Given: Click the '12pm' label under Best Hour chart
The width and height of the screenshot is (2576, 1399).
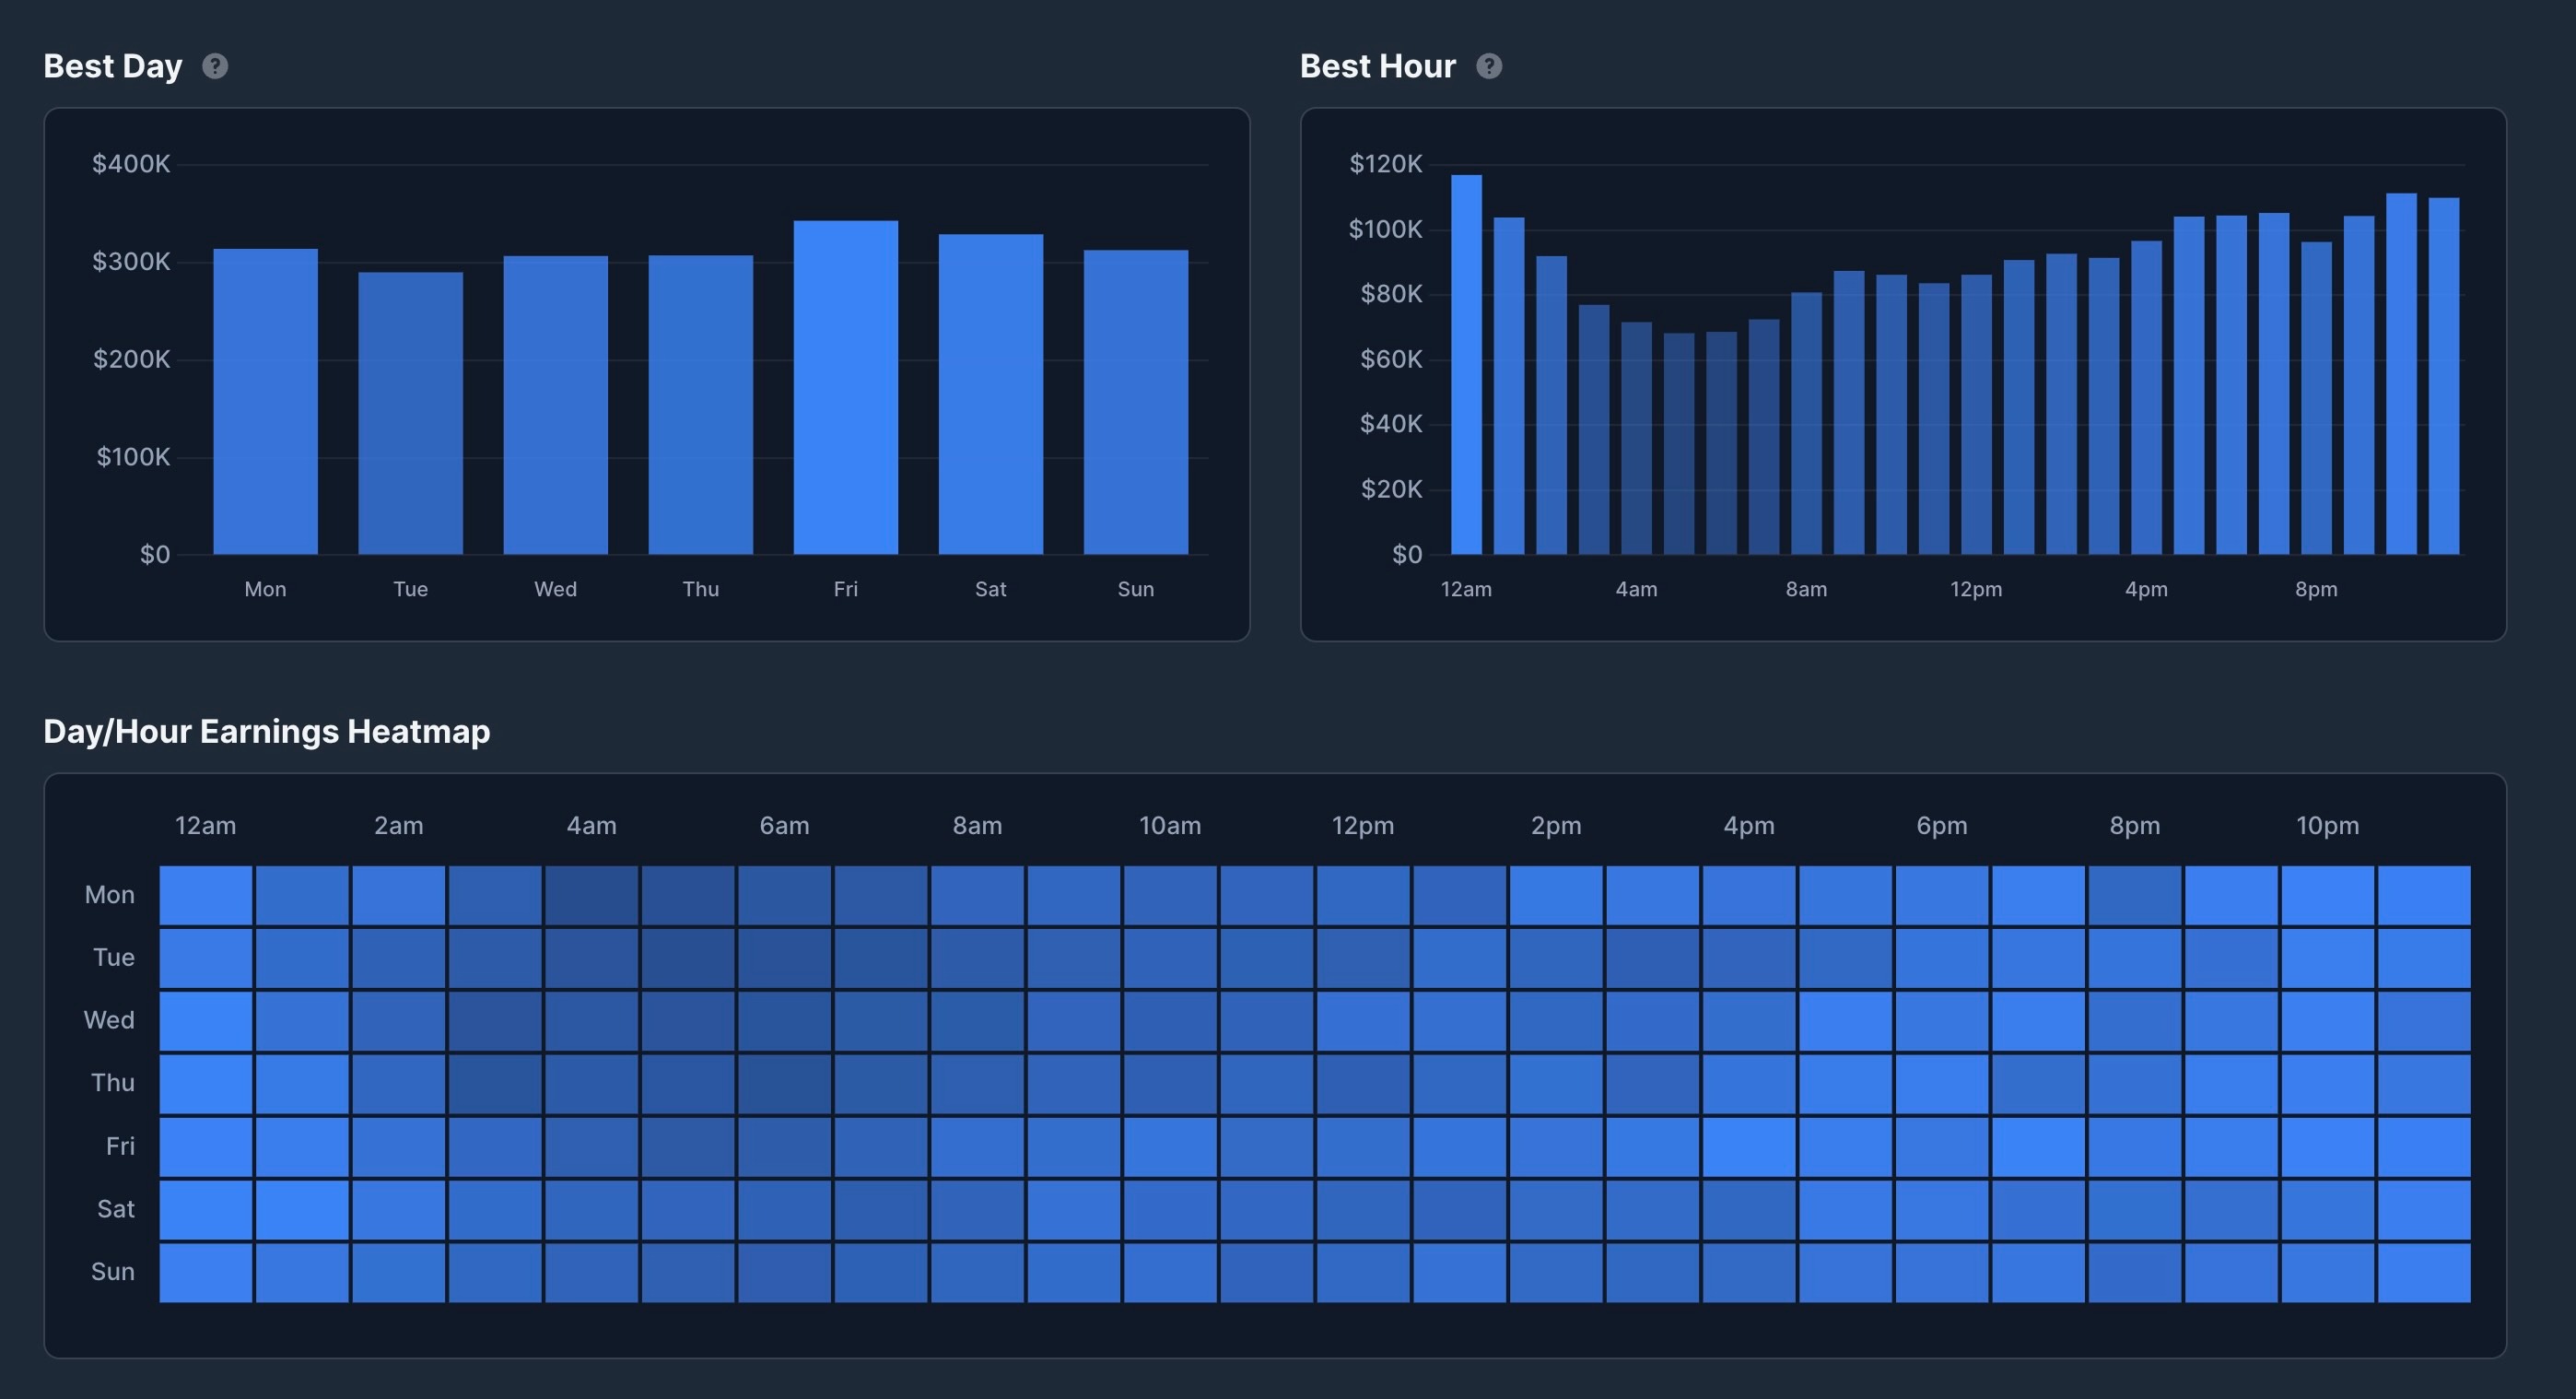Looking at the screenshot, I should pyautogui.click(x=1976, y=589).
